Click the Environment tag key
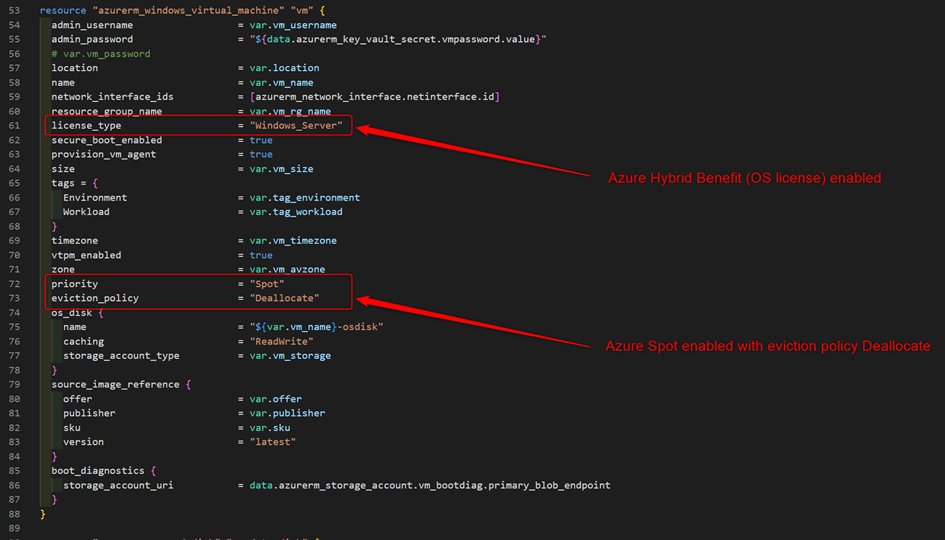The image size is (945, 540). click(95, 197)
